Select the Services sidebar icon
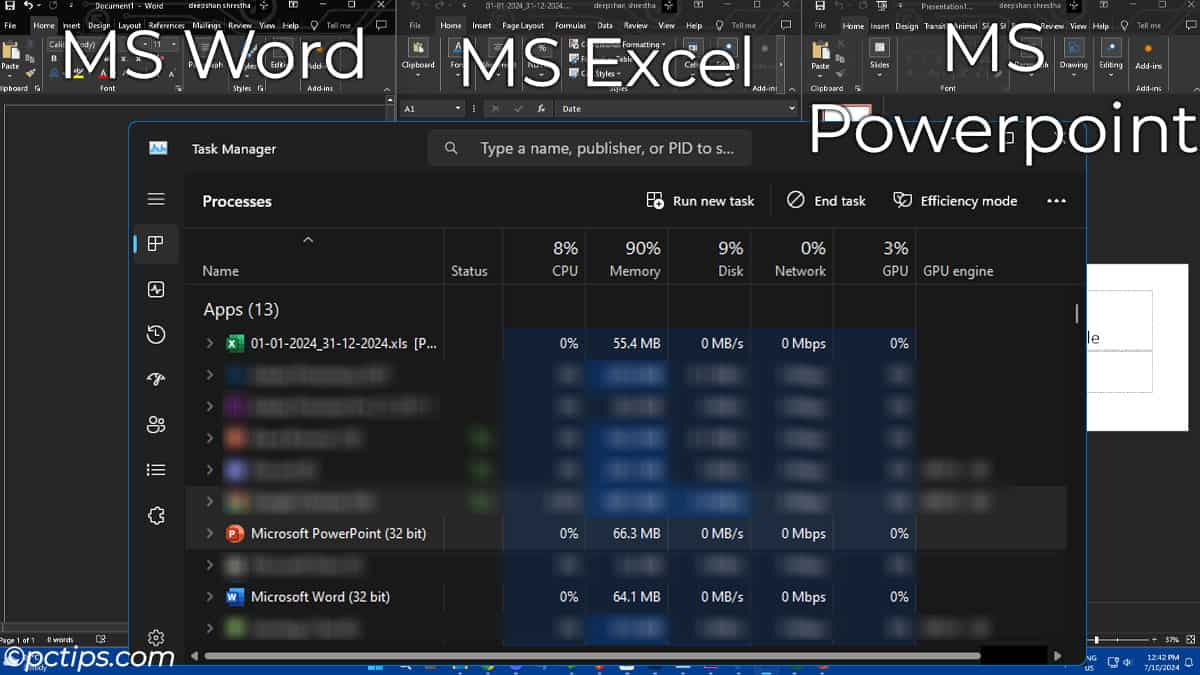Viewport: 1200px width, 675px height. pyautogui.click(x=156, y=515)
